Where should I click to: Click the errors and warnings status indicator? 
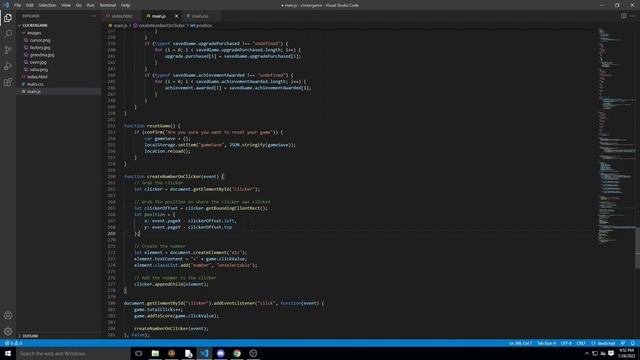[13, 343]
